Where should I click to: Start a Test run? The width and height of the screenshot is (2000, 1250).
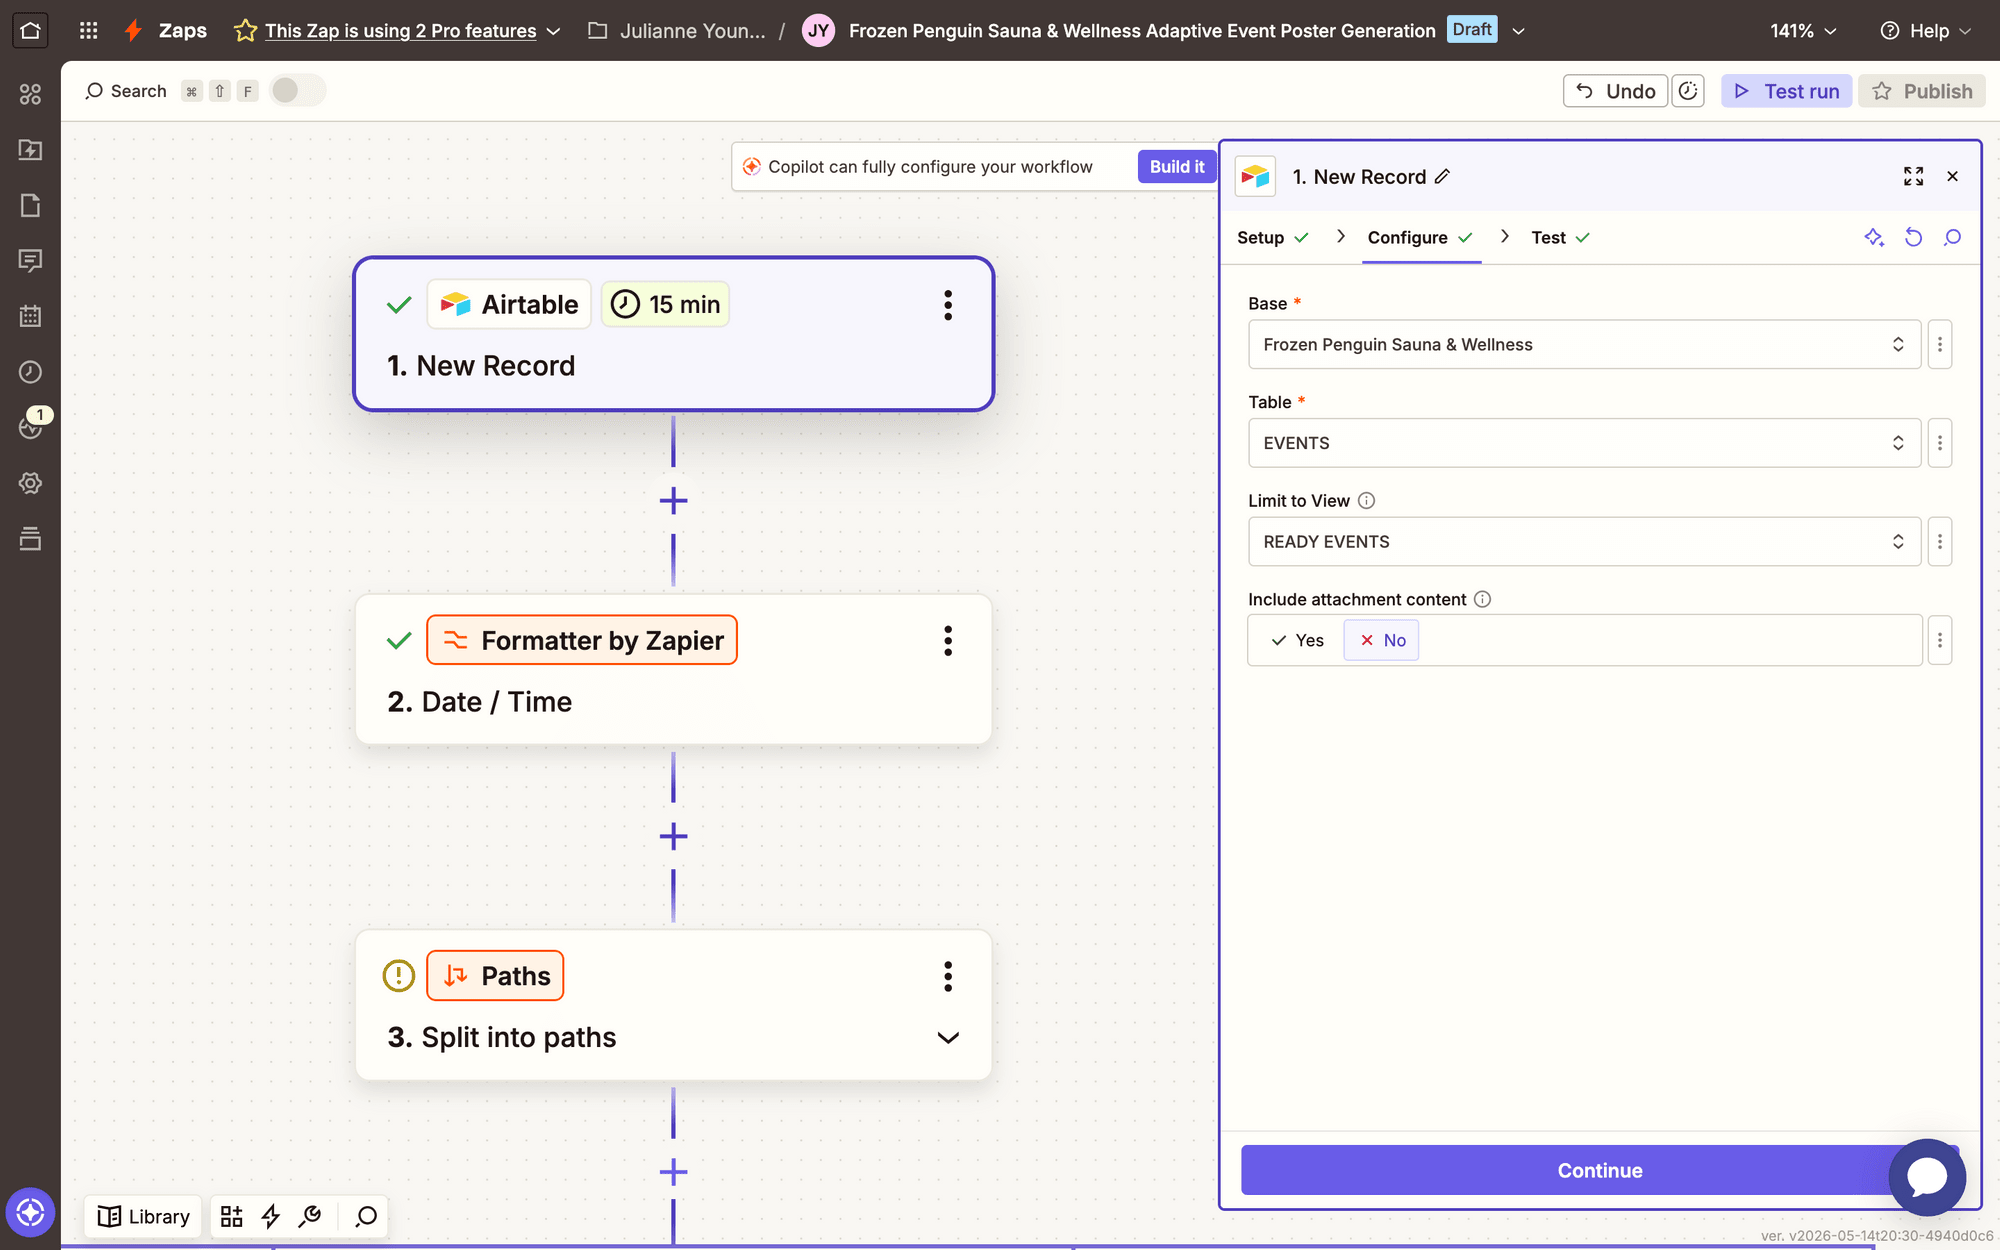(x=1786, y=91)
